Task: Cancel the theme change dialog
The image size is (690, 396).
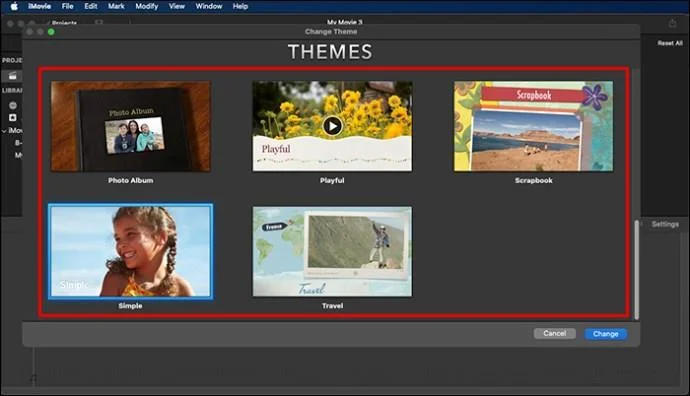Action: coord(554,334)
